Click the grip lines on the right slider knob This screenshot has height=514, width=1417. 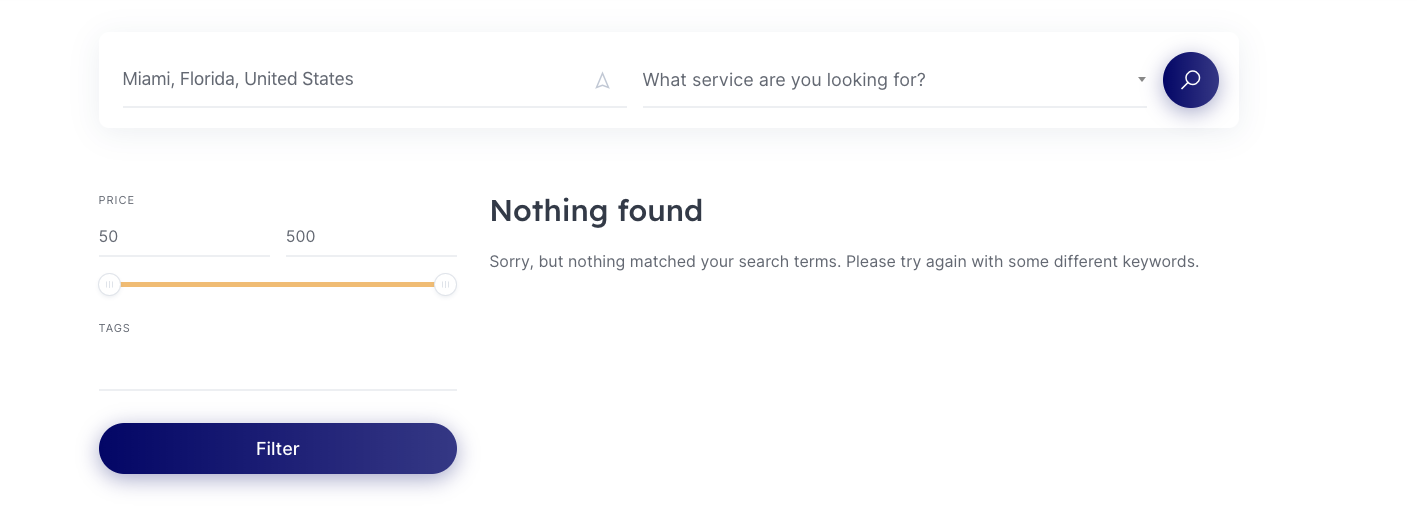coord(446,285)
